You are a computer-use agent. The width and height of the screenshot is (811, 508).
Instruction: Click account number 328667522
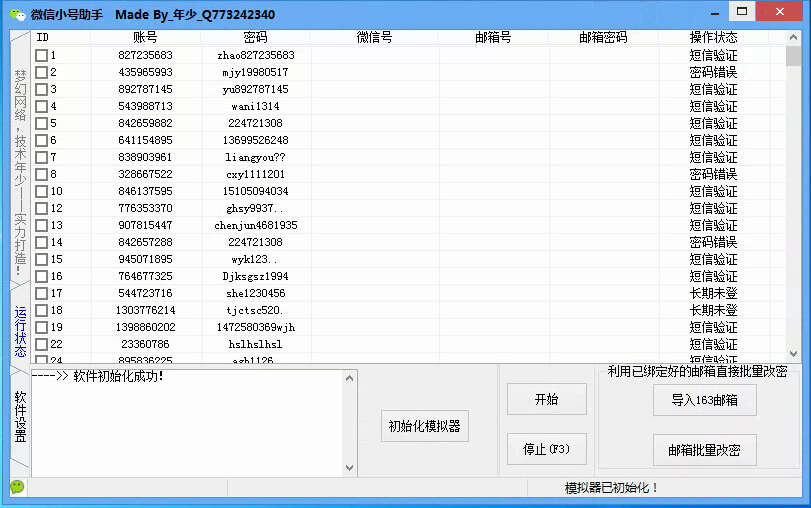145,174
